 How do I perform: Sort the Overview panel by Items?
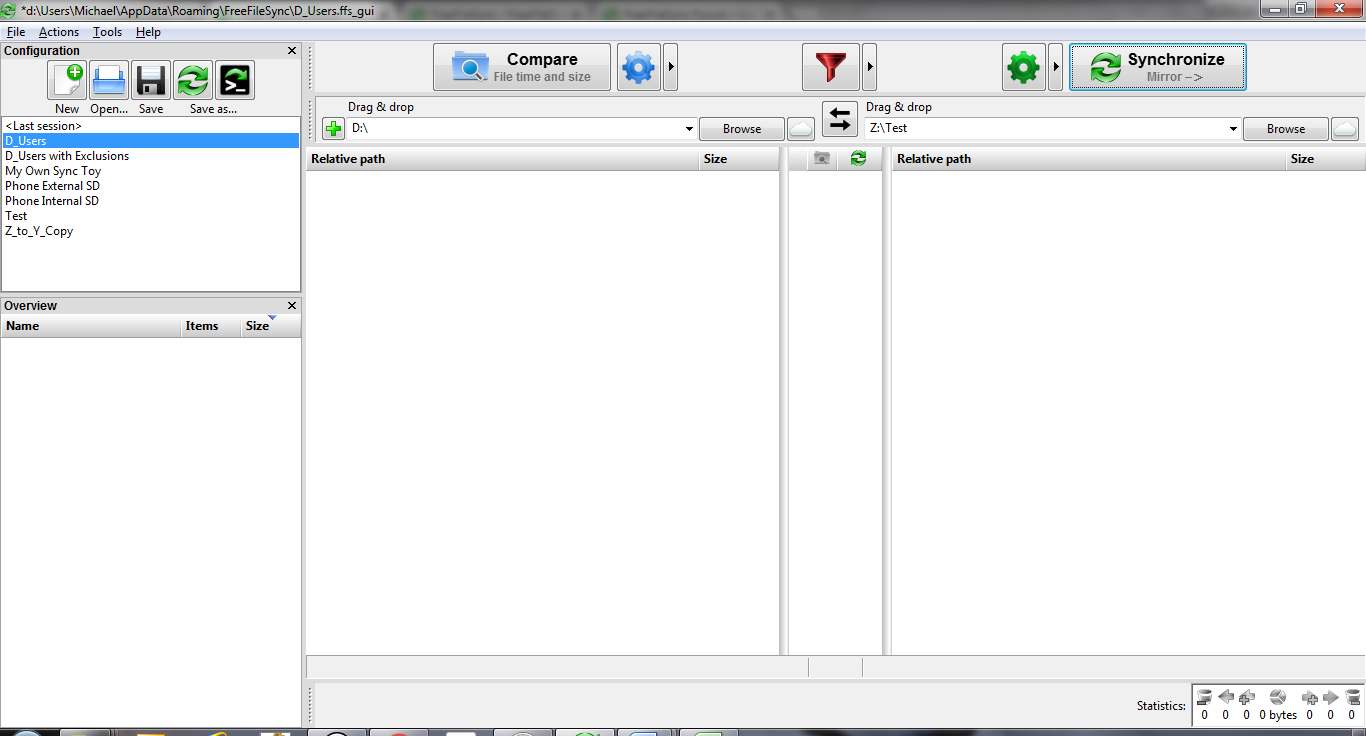coord(211,326)
